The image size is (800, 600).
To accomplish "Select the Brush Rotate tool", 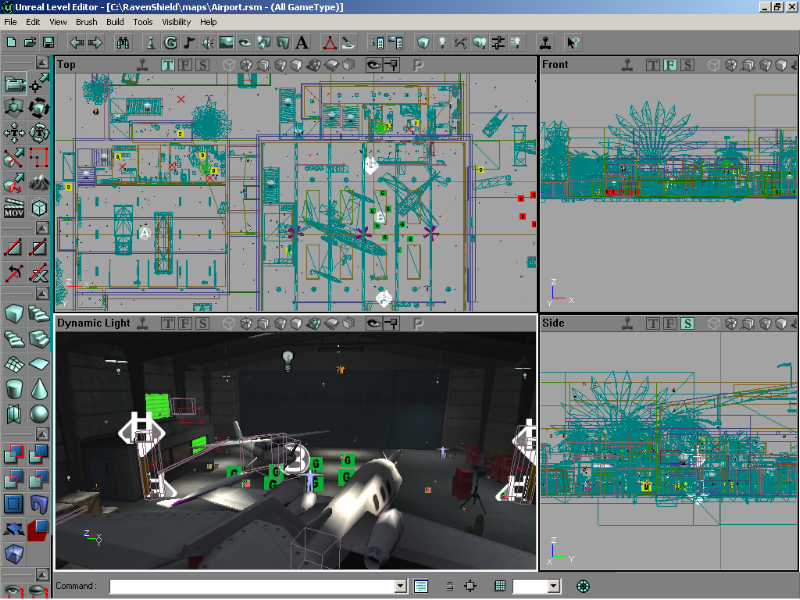I will [39, 108].
